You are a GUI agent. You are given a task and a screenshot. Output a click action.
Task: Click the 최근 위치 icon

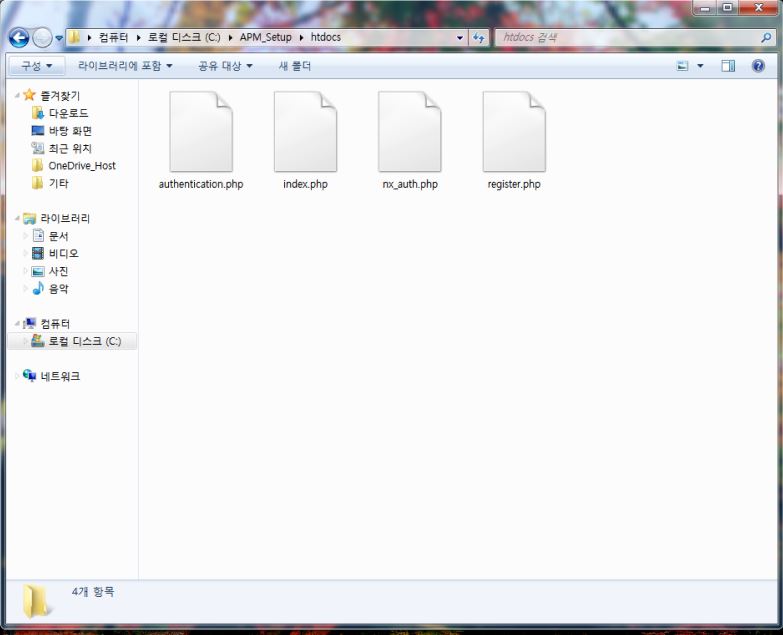[38, 148]
